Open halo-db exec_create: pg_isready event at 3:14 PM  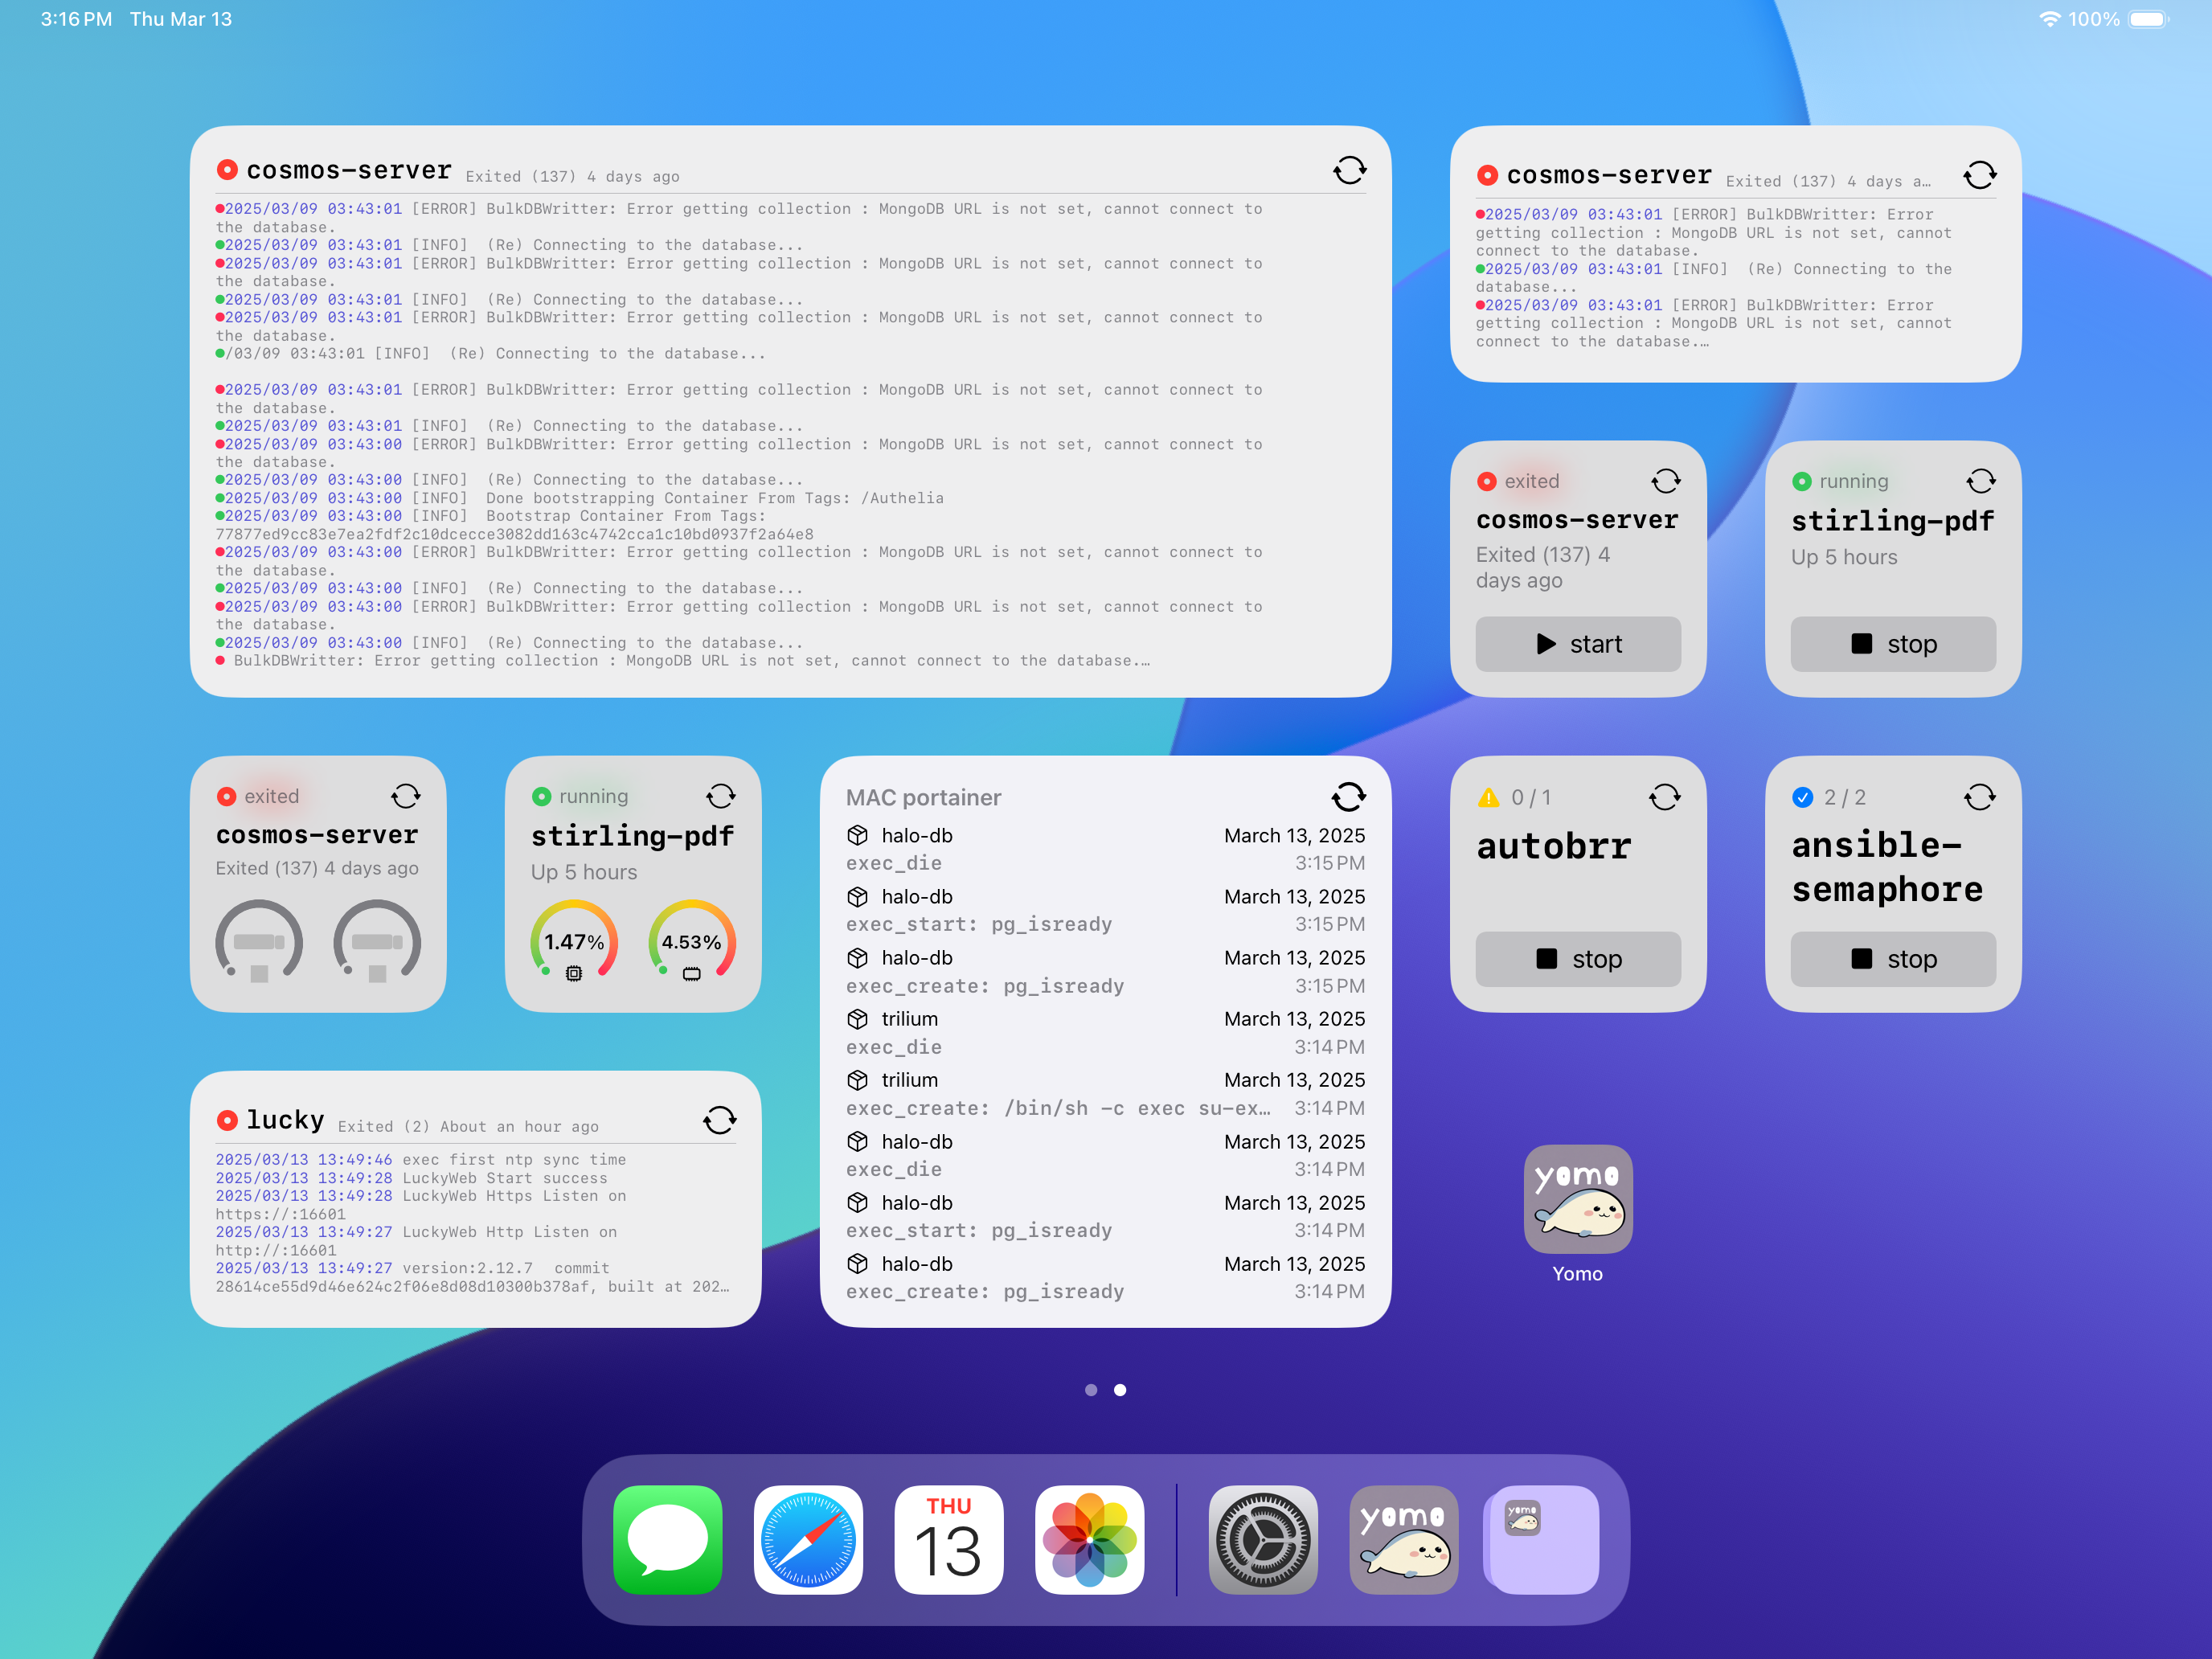(x=1105, y=1277)
